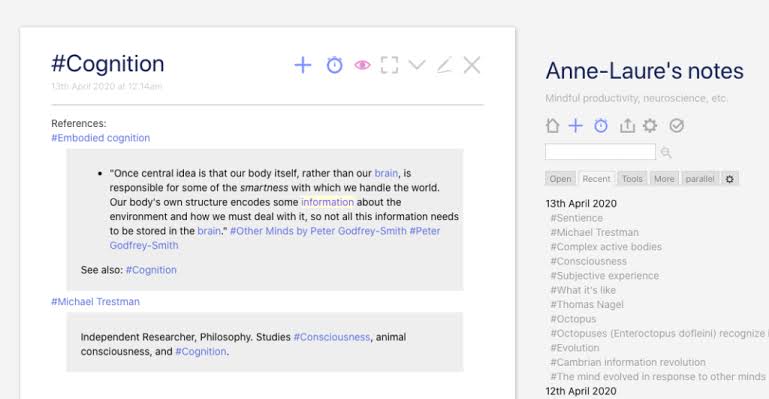Switch to the Tools tab

coord(632,179)
